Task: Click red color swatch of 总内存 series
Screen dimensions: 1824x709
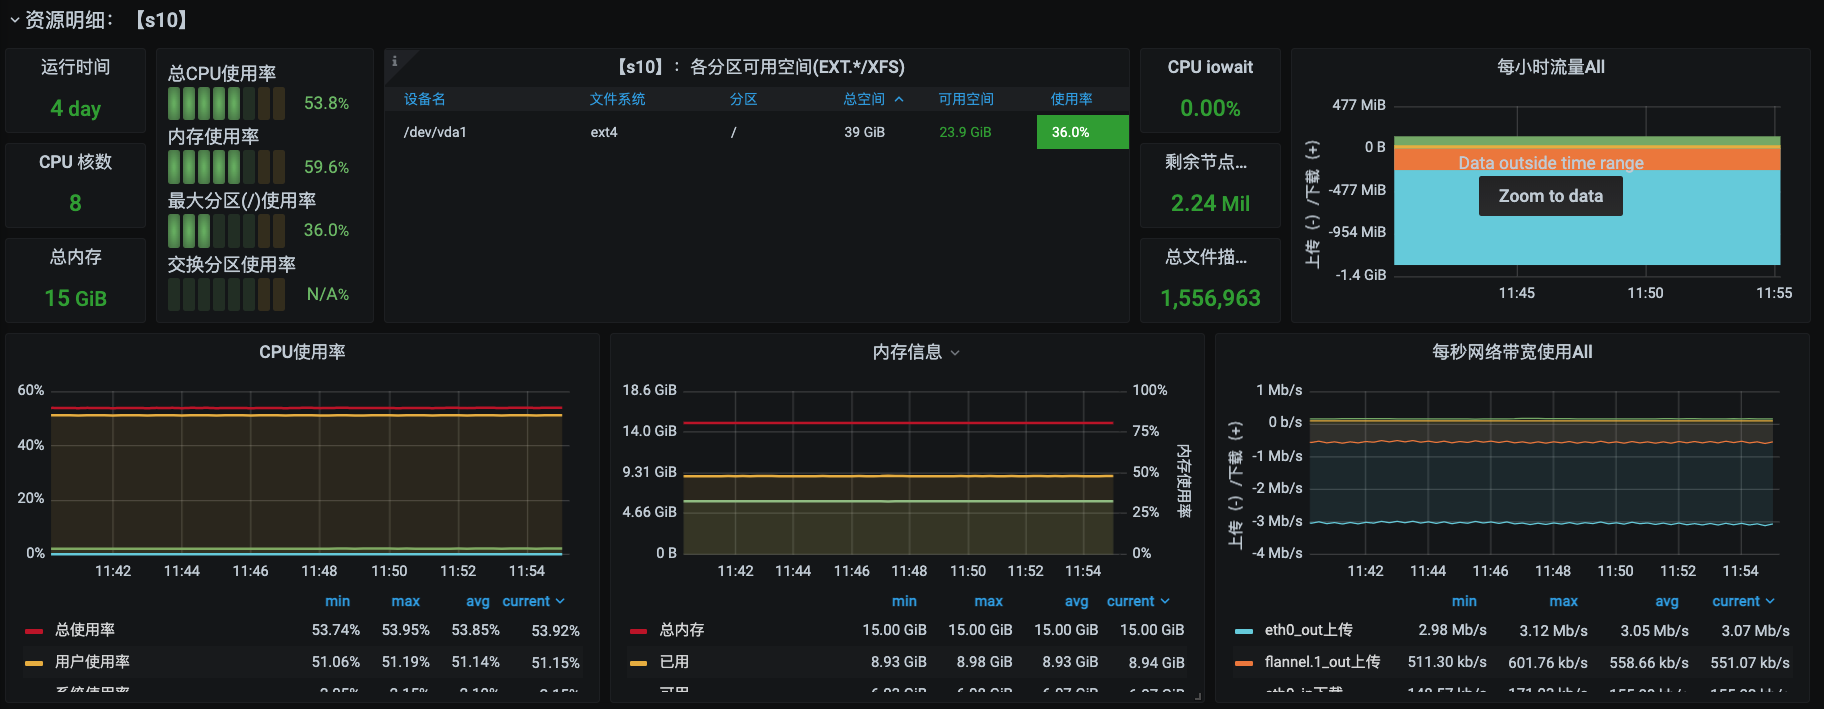Action: pyautogui.click(x=639, y=631)
